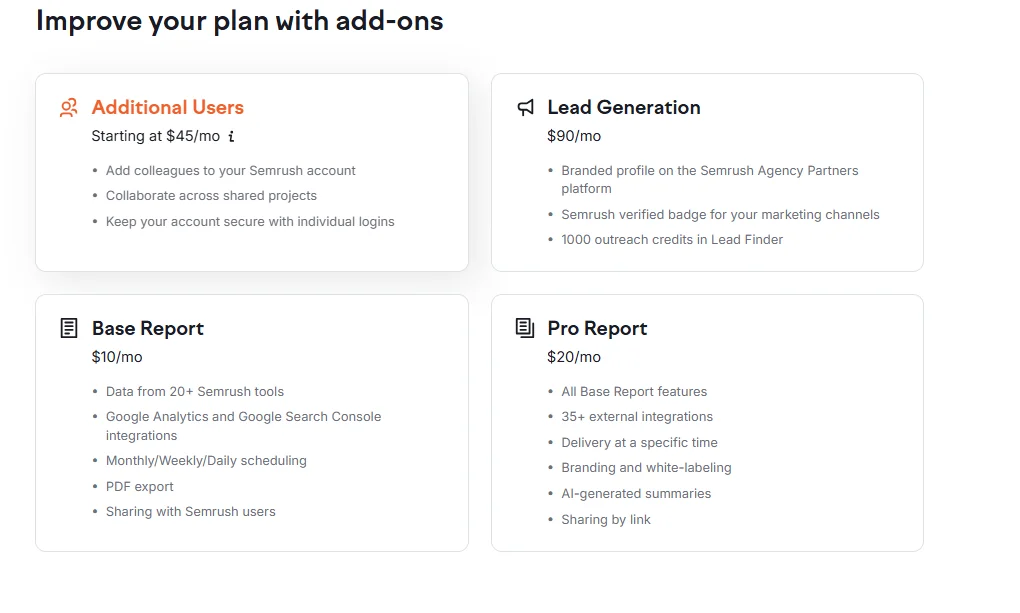
Task: Click "AI-generated summaries" feature line
Action: coord(636,493)
